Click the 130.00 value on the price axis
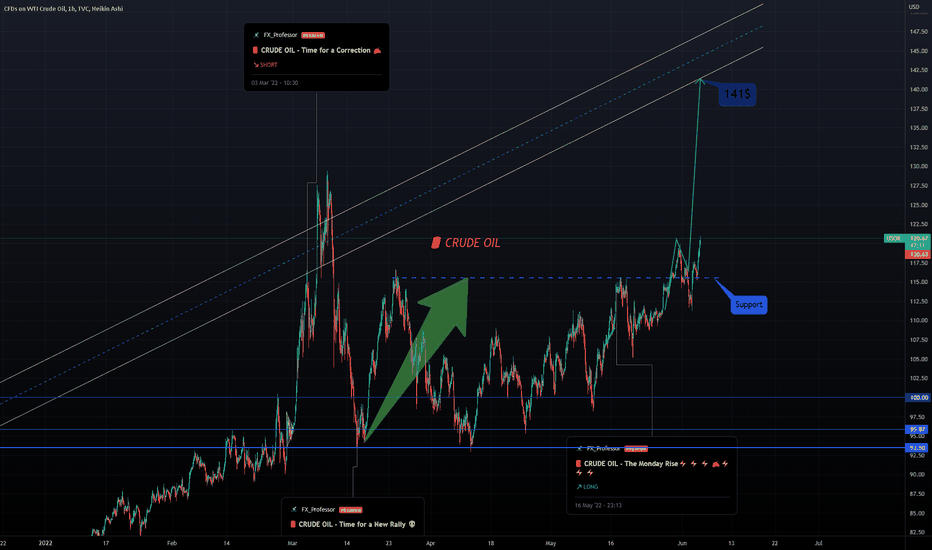932x550 pixels. 918,166
